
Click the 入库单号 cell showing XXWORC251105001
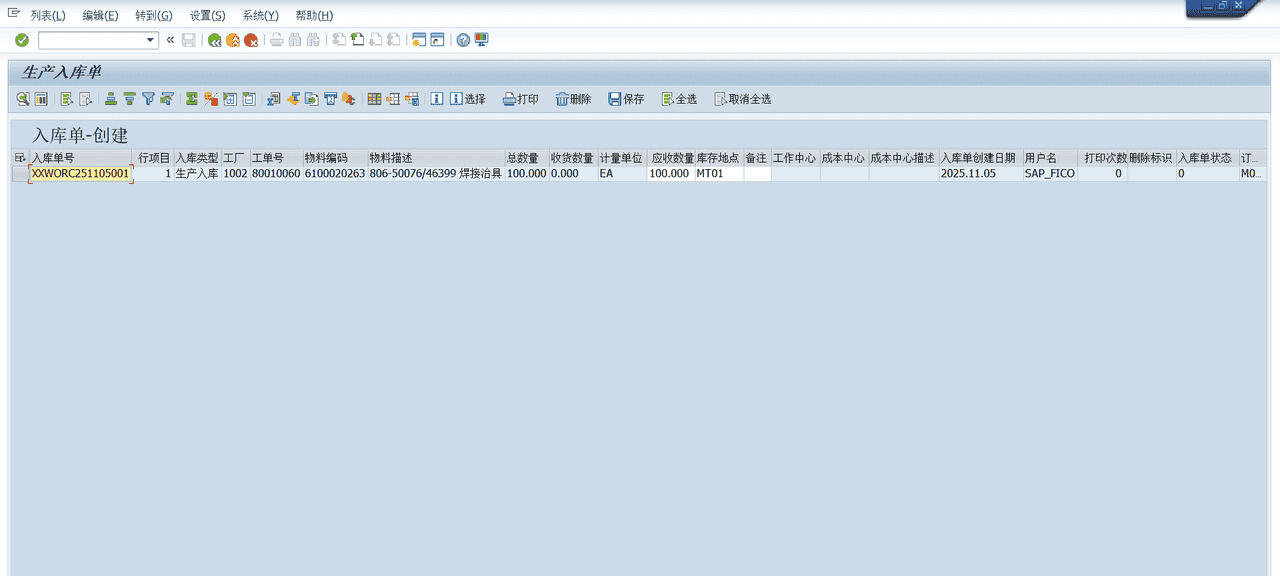pyautogui.click(x=79, y=173)
